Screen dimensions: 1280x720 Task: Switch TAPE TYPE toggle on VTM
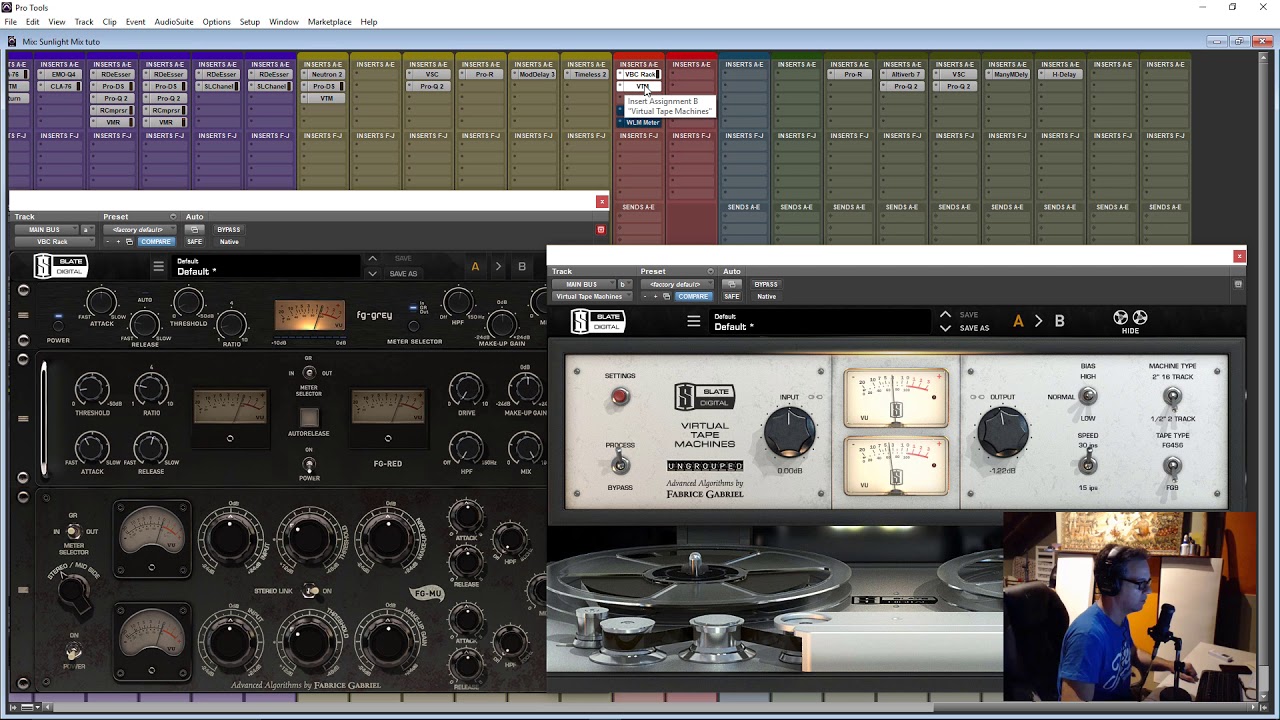[1173, 466]
